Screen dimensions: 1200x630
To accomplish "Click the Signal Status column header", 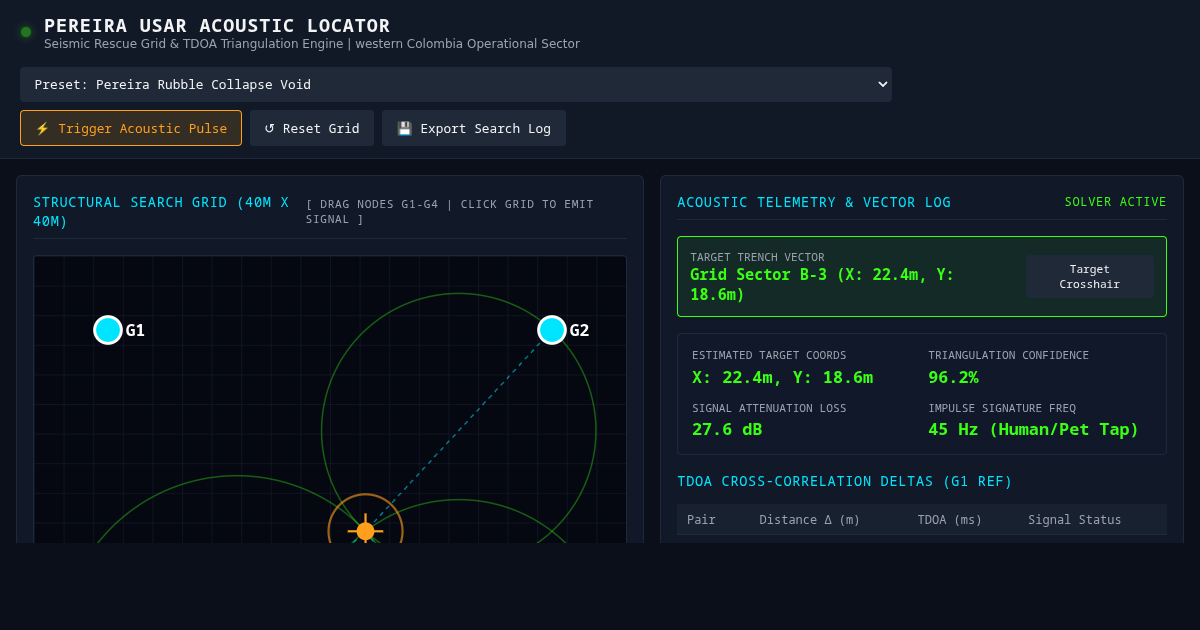I will [x=1075, y=520].
